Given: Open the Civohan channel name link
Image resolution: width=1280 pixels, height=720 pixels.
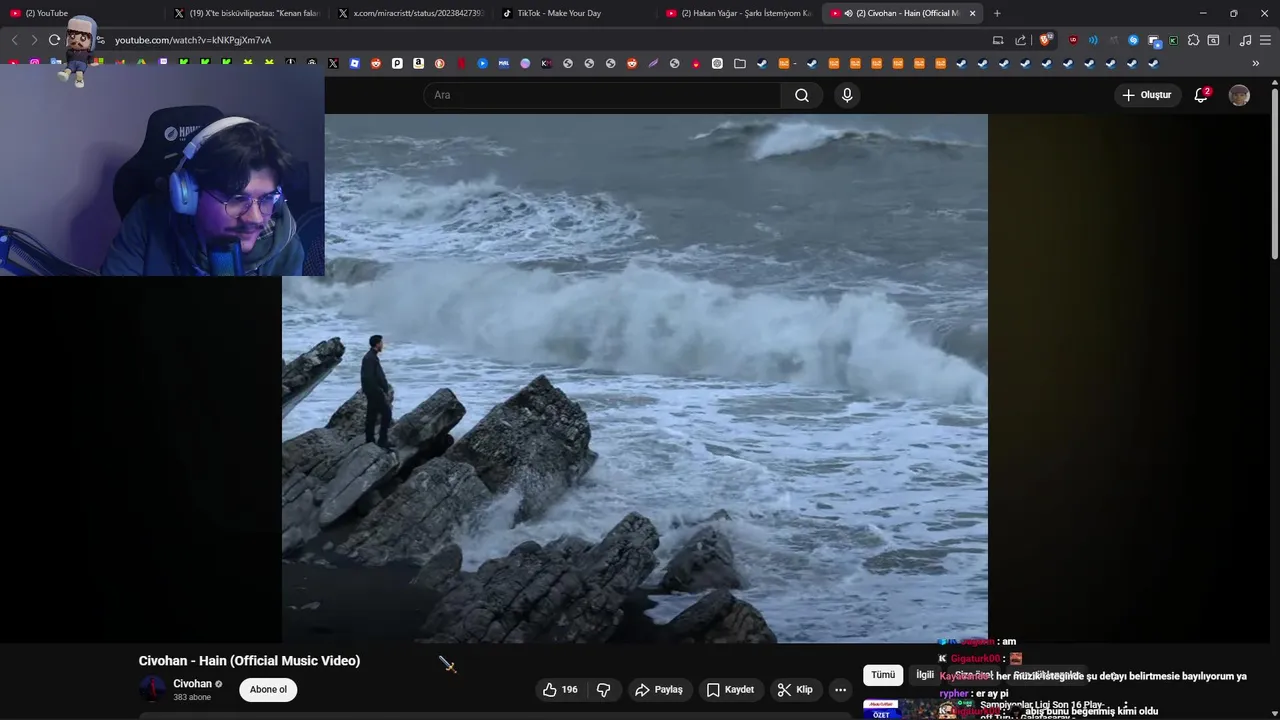Looking at the screenshot, I should coord(192,684).
